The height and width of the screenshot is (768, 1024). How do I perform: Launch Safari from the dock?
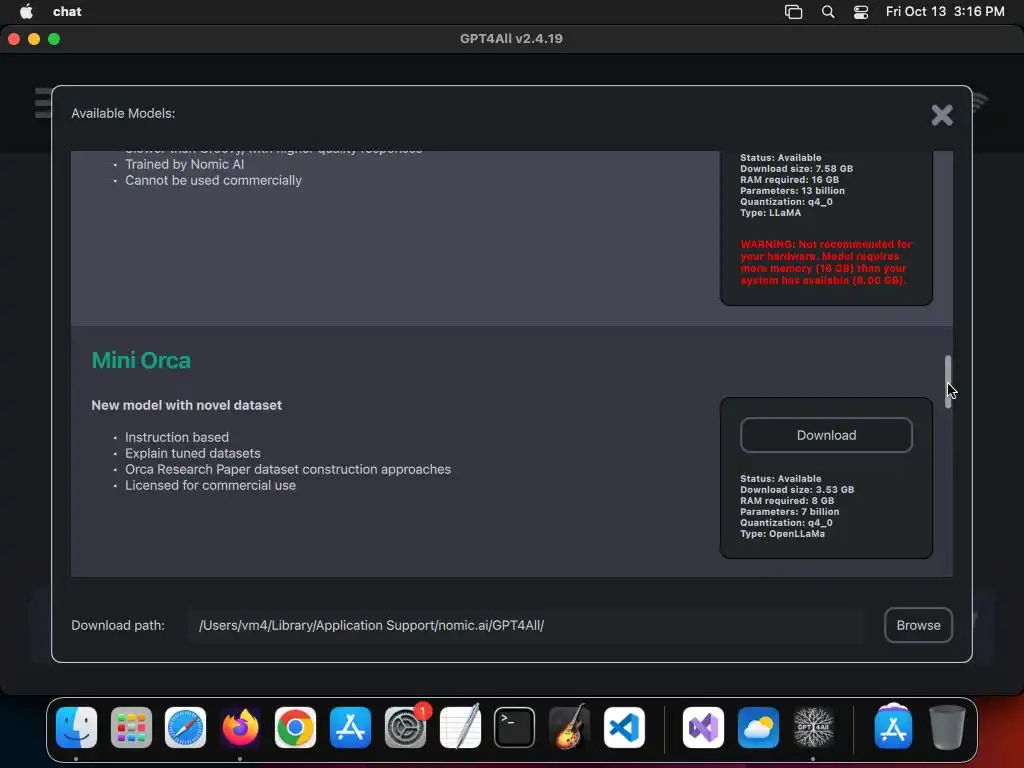(x=185, y=727)
